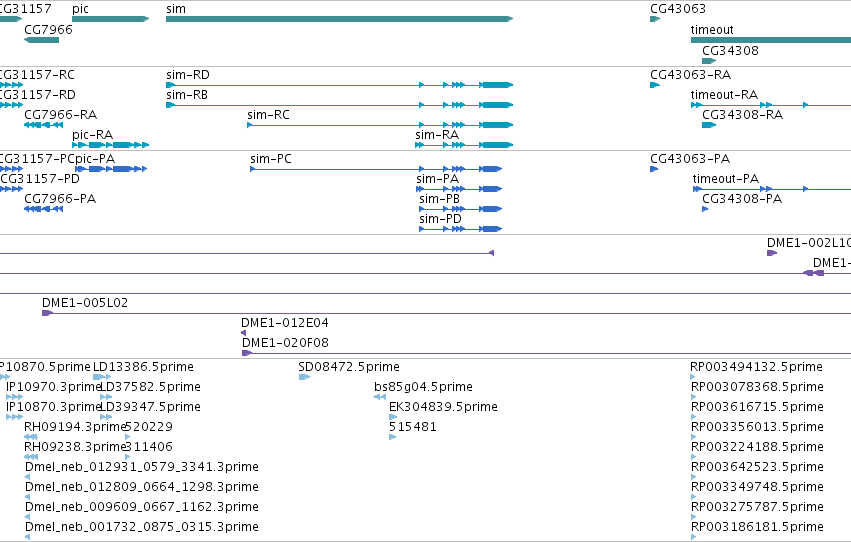Screen dimensions: 851x542
Task: Select the LD13386.5prime EST
Action: pos(102,377)
